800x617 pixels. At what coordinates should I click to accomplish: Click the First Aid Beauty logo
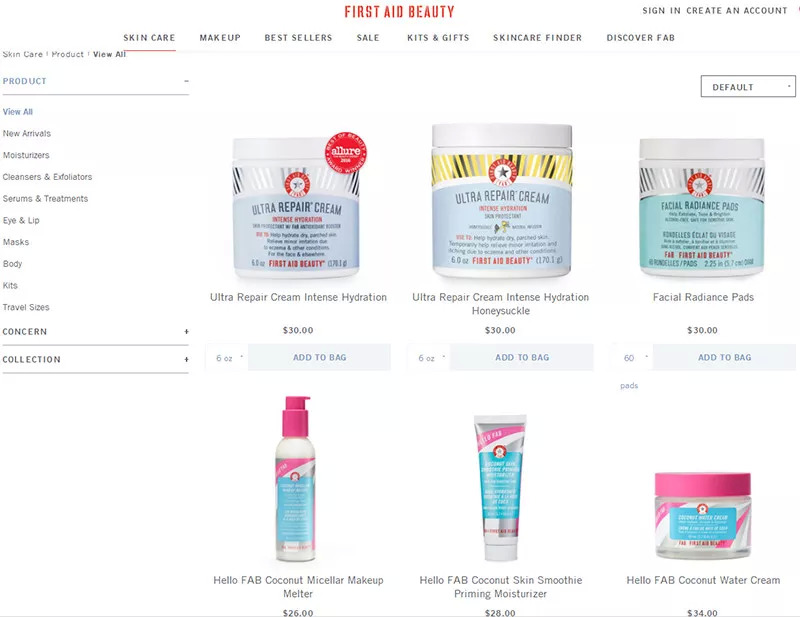(x=399, y=11)
